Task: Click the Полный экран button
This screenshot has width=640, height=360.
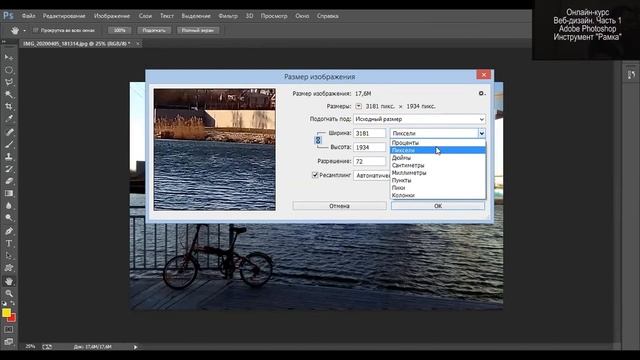Action: (x=198, y=30)
